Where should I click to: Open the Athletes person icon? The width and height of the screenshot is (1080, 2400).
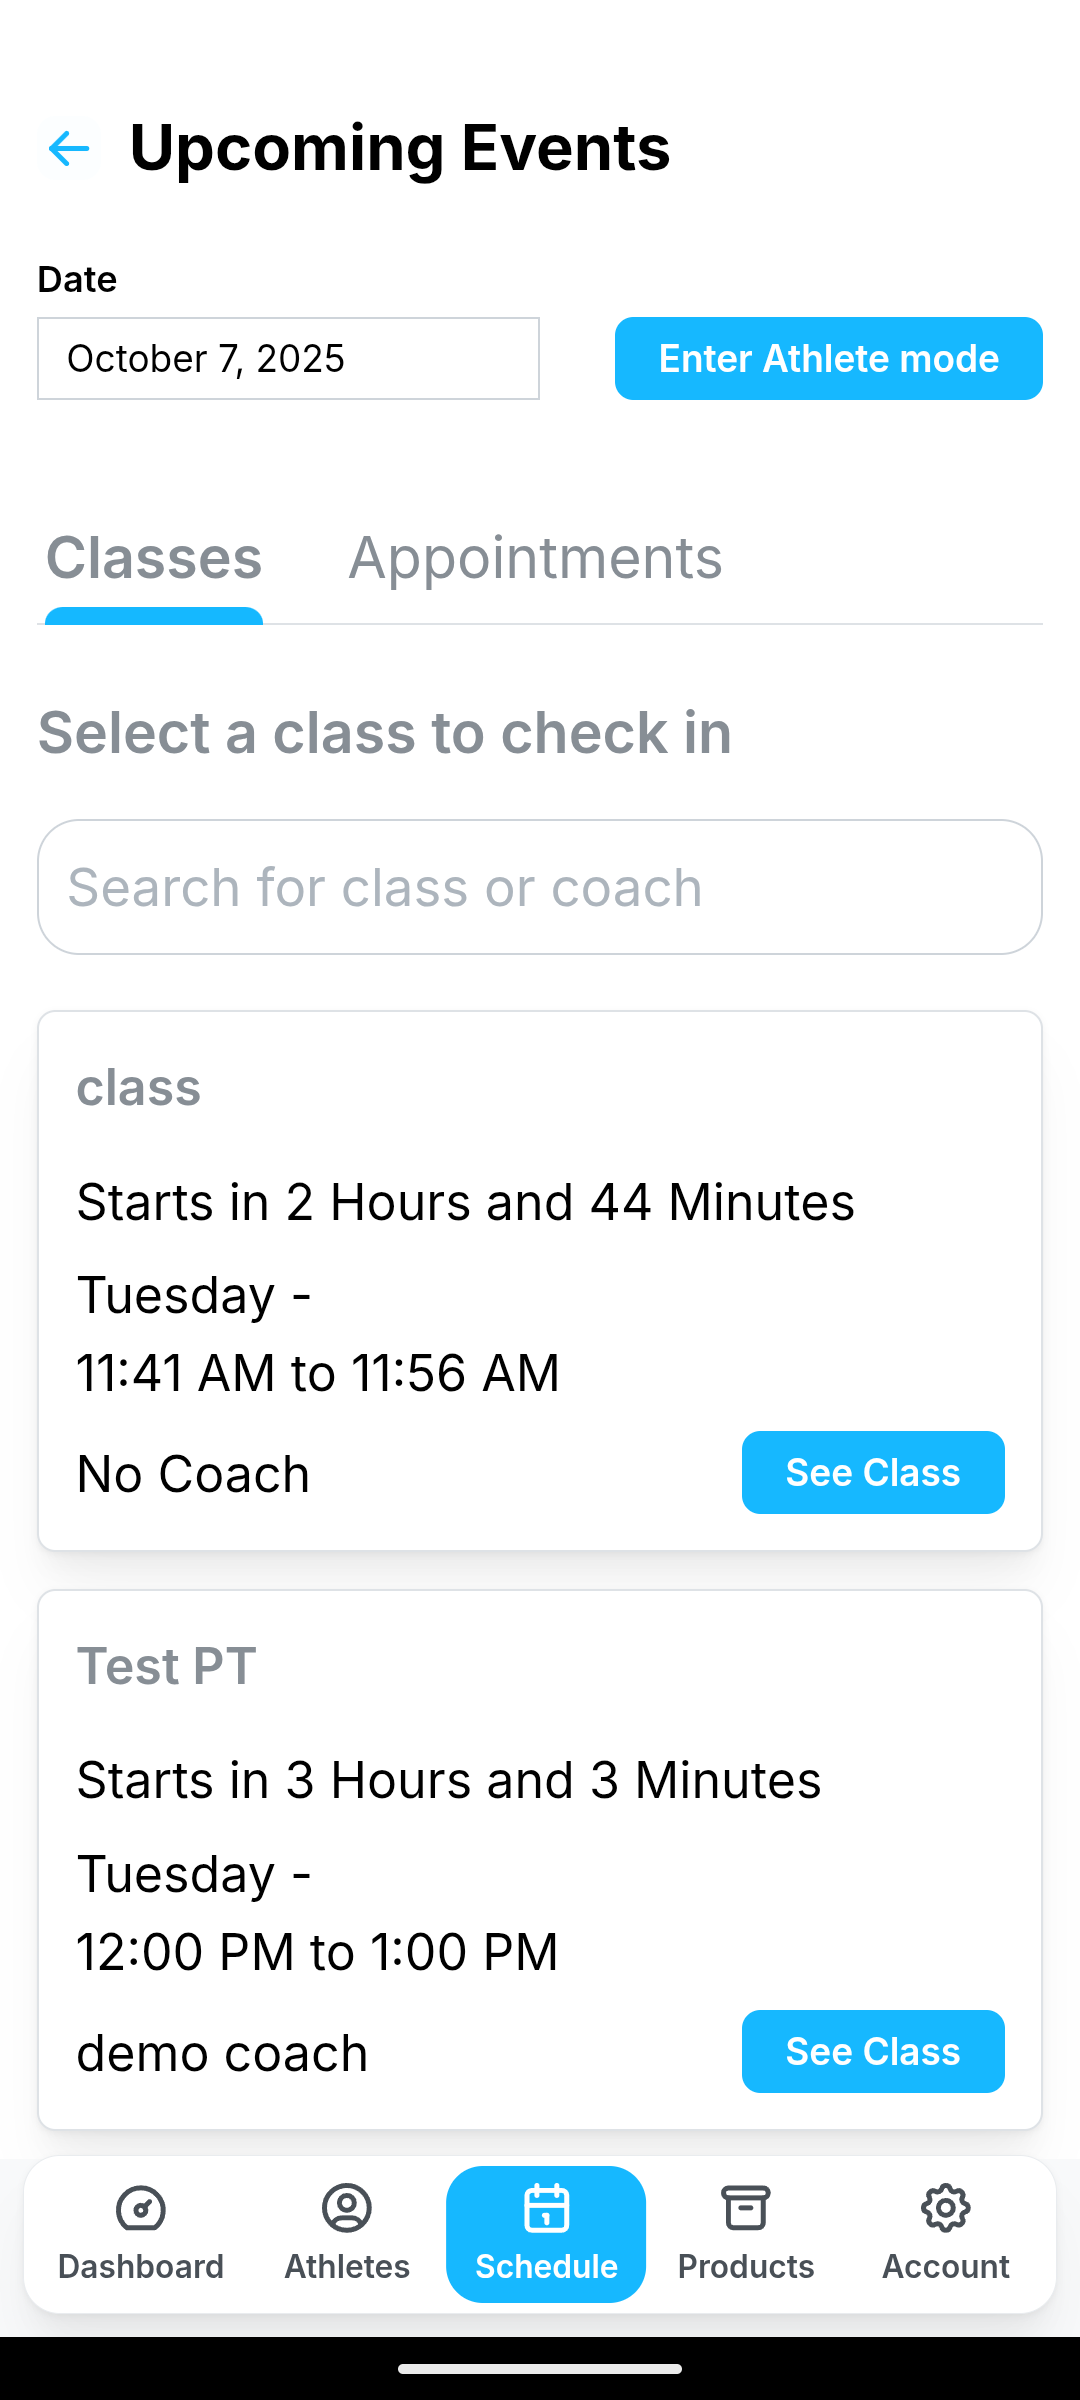pyautogui.click(x=347, y=2209)
